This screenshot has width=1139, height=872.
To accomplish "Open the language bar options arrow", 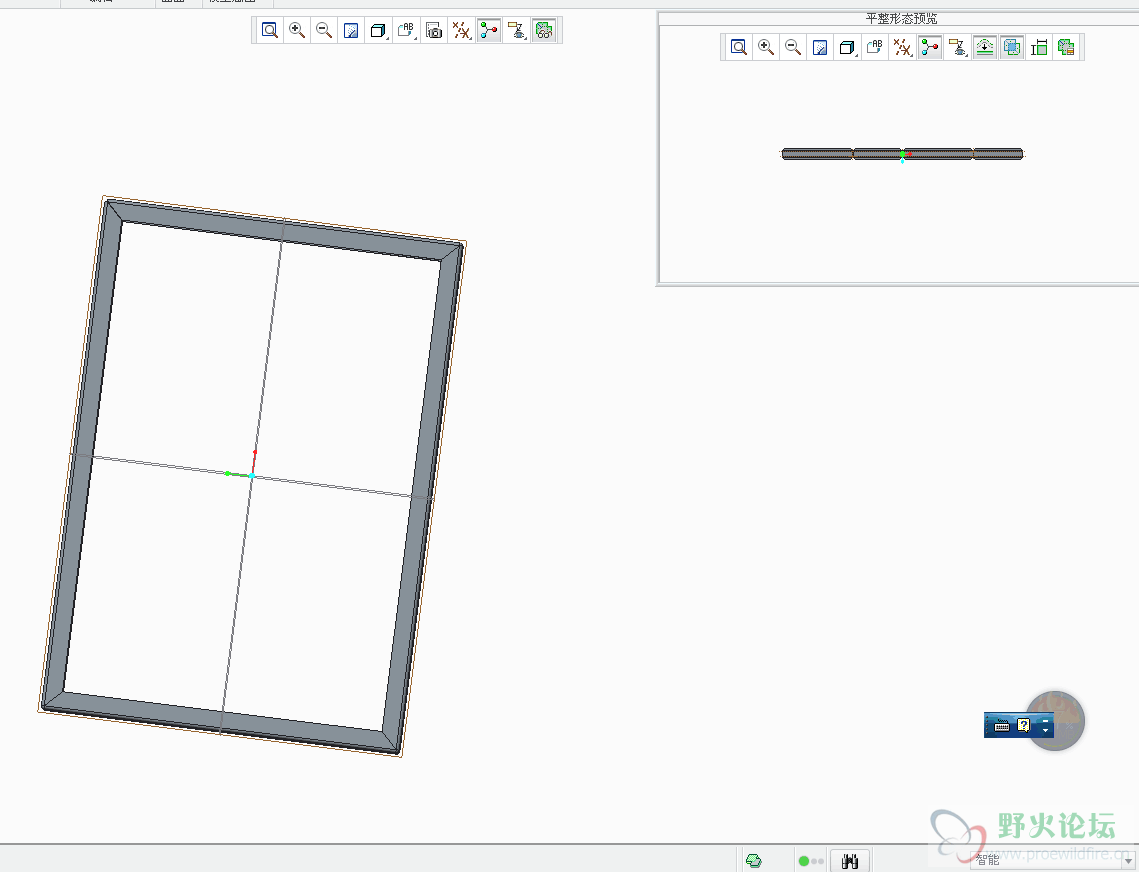I will coord(1046,730).
